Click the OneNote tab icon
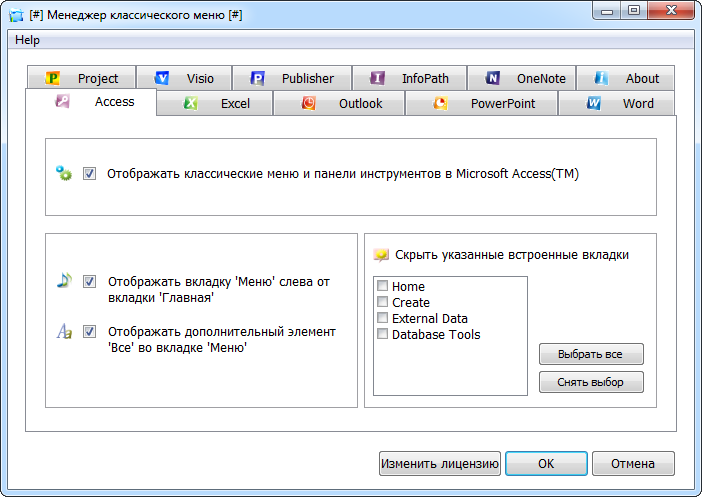Image resolution: width=702 pixels, height=497 pixels. (492, 78)
